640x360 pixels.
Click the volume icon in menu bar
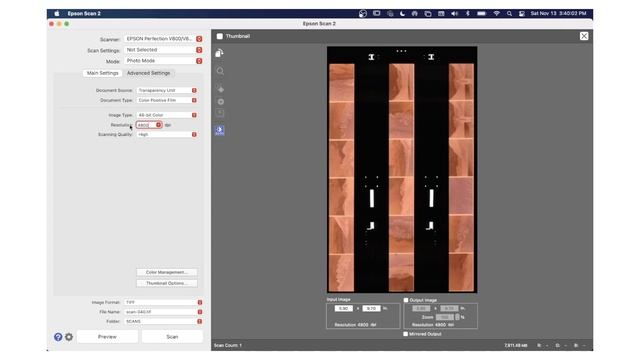[455, 13]
